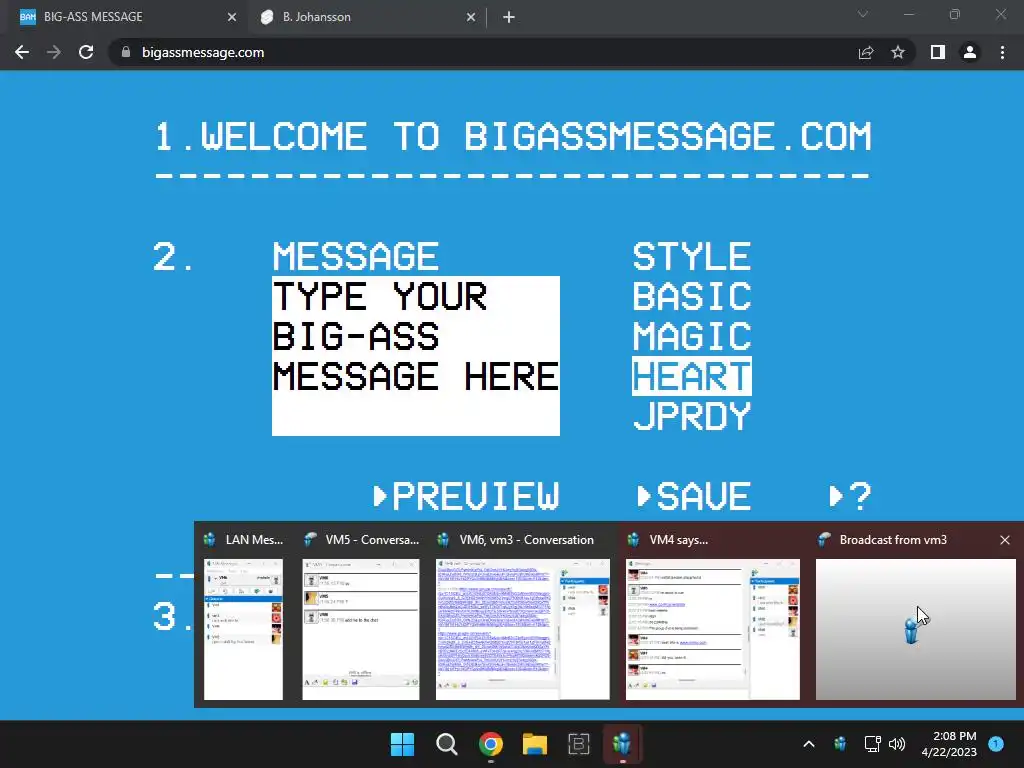
Task: Switch to the B. Johansson tab
Action: [x=367, y=18]
